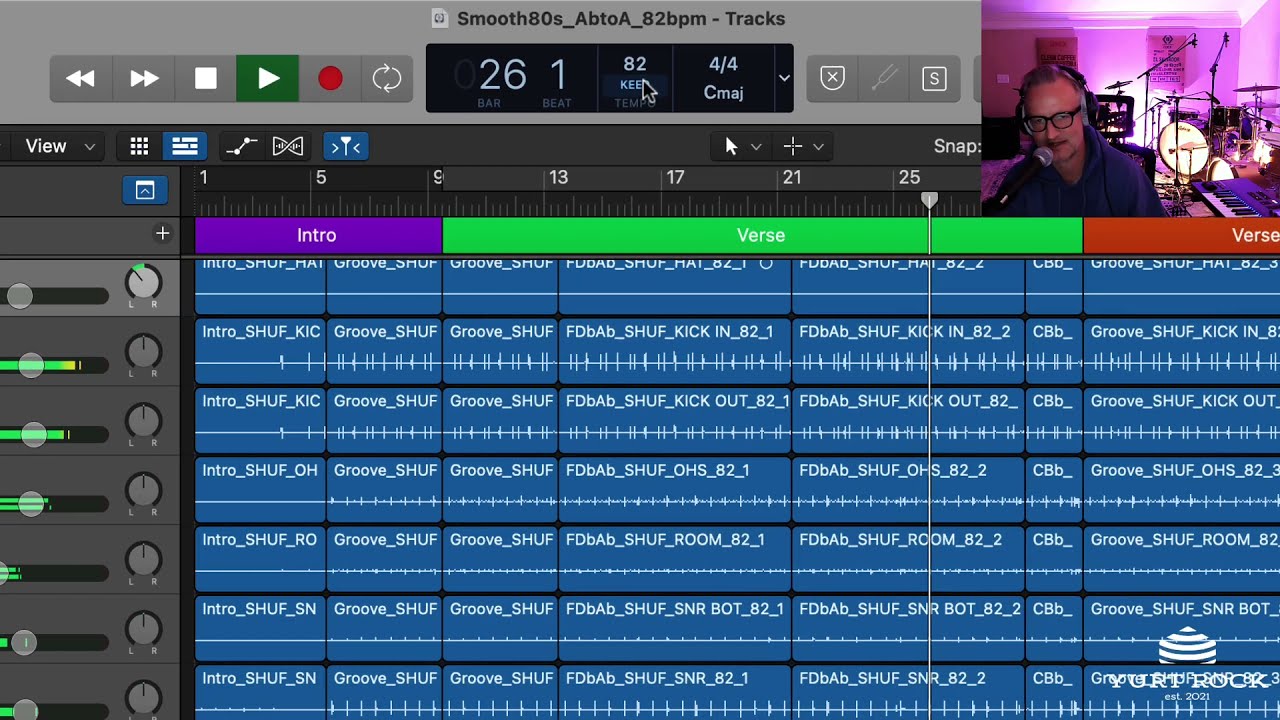Click the red Record button
Viewport: 1280px width, 720px height.
(x=330, y=79)
